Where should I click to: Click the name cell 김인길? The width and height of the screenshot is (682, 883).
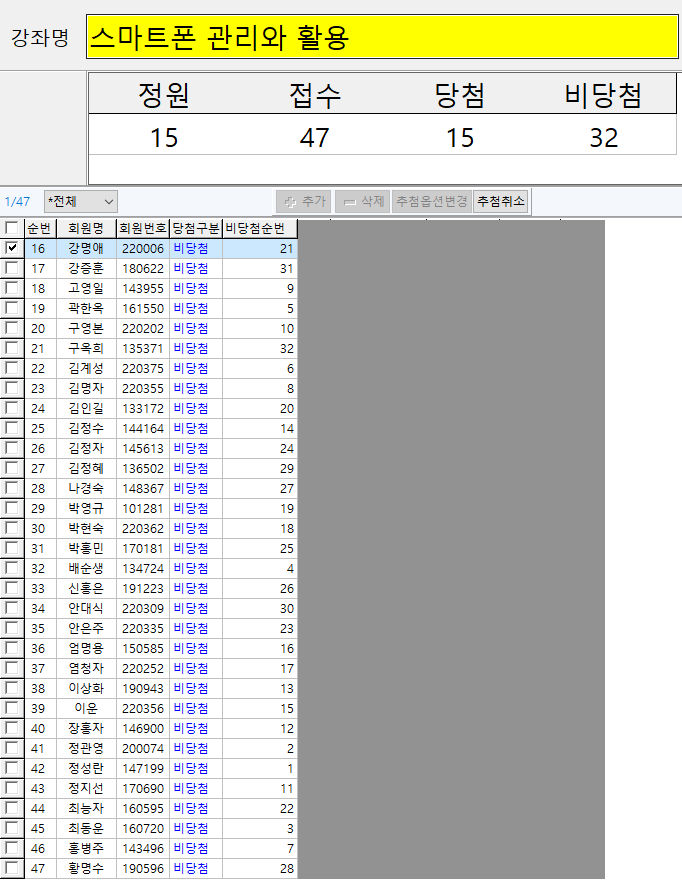pos(86,408)
